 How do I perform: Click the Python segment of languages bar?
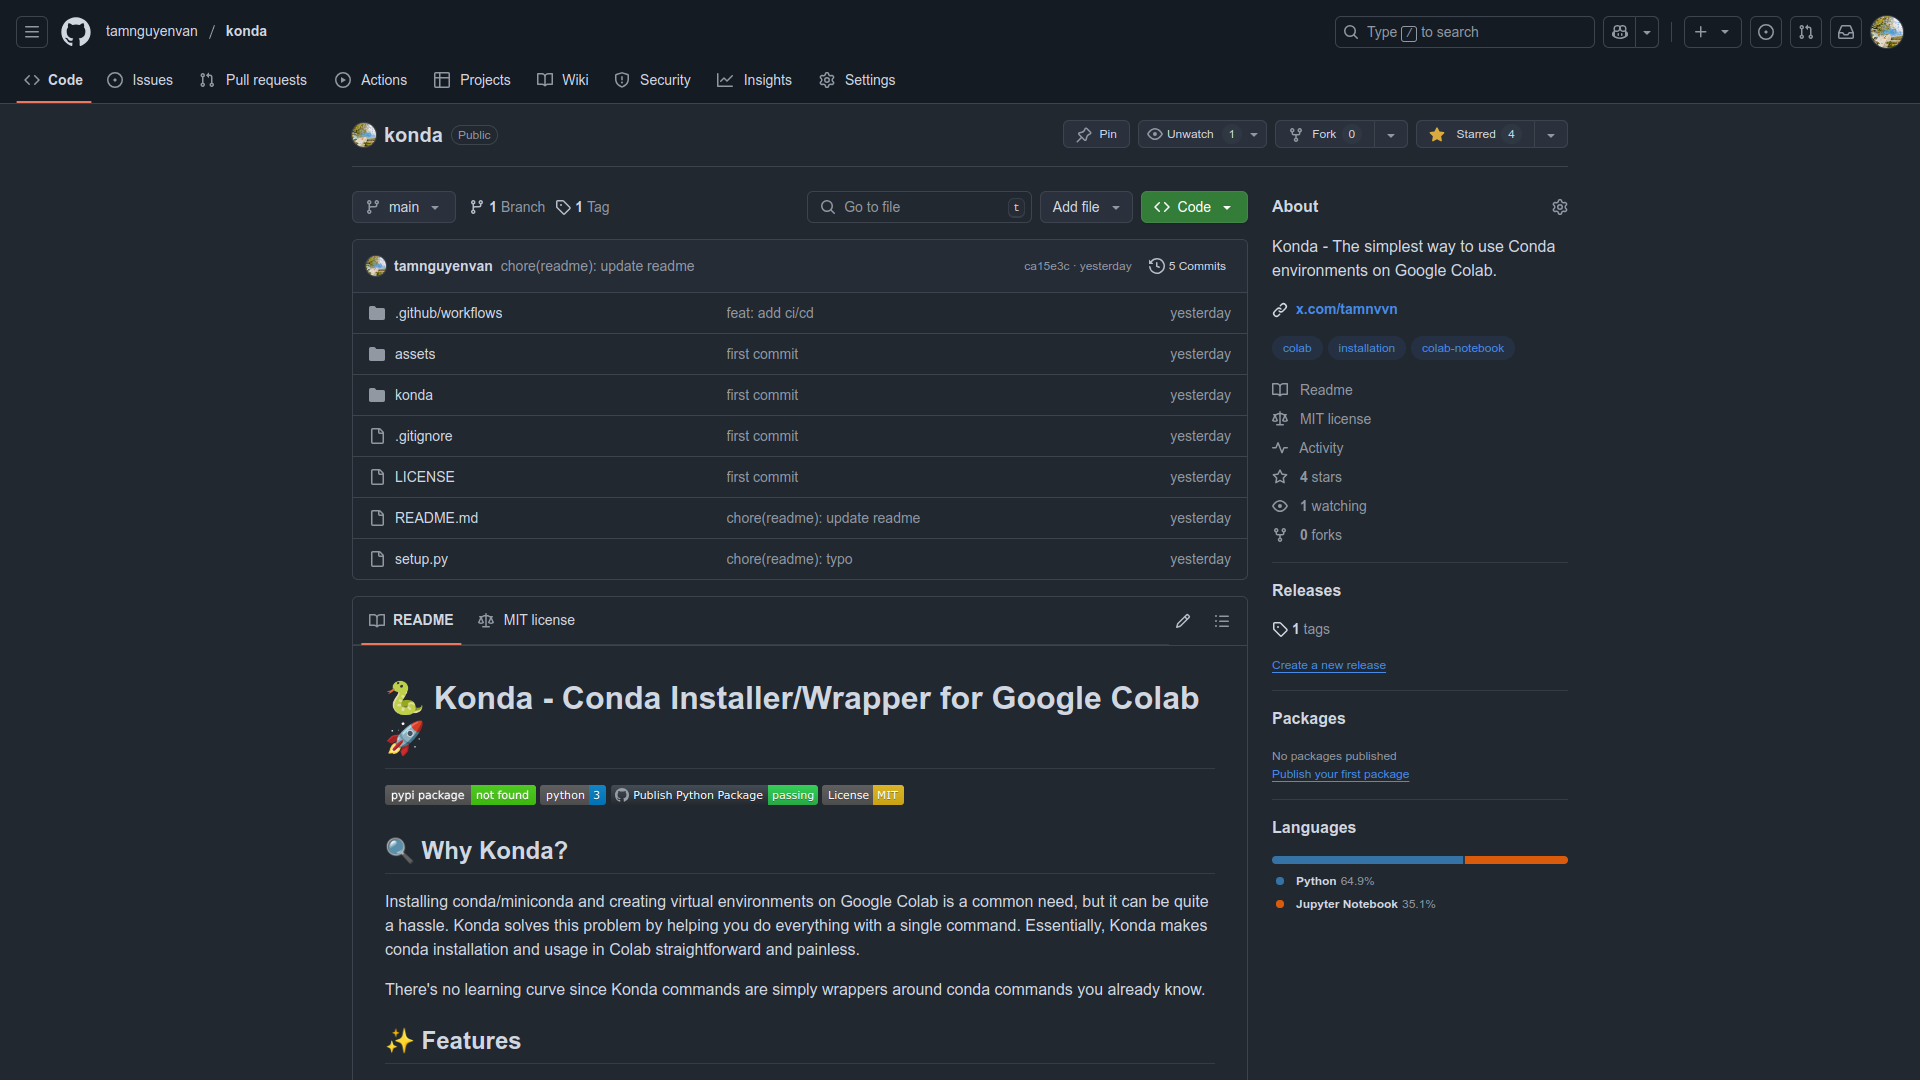pyautogui.click(x=1367, y=860)
